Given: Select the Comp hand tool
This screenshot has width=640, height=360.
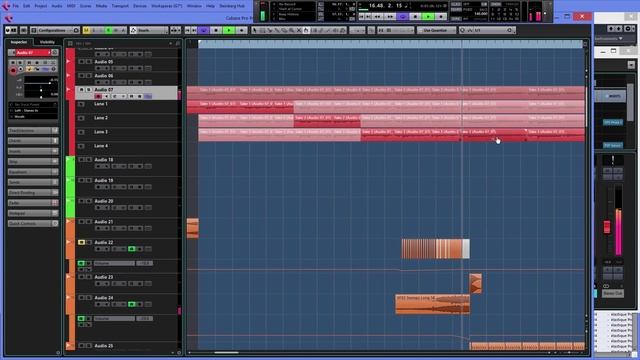Looking at the screenshot, I should [306, 30].
